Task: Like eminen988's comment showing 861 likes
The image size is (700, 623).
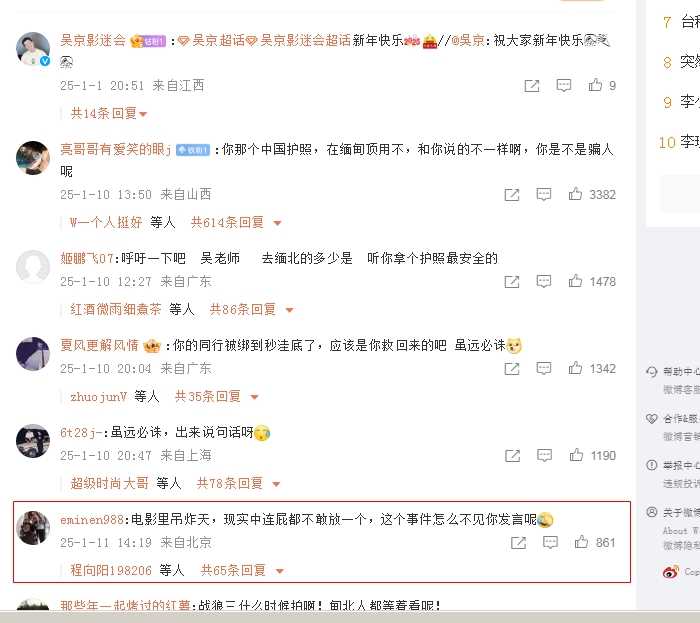Action: tap(581, 542)
